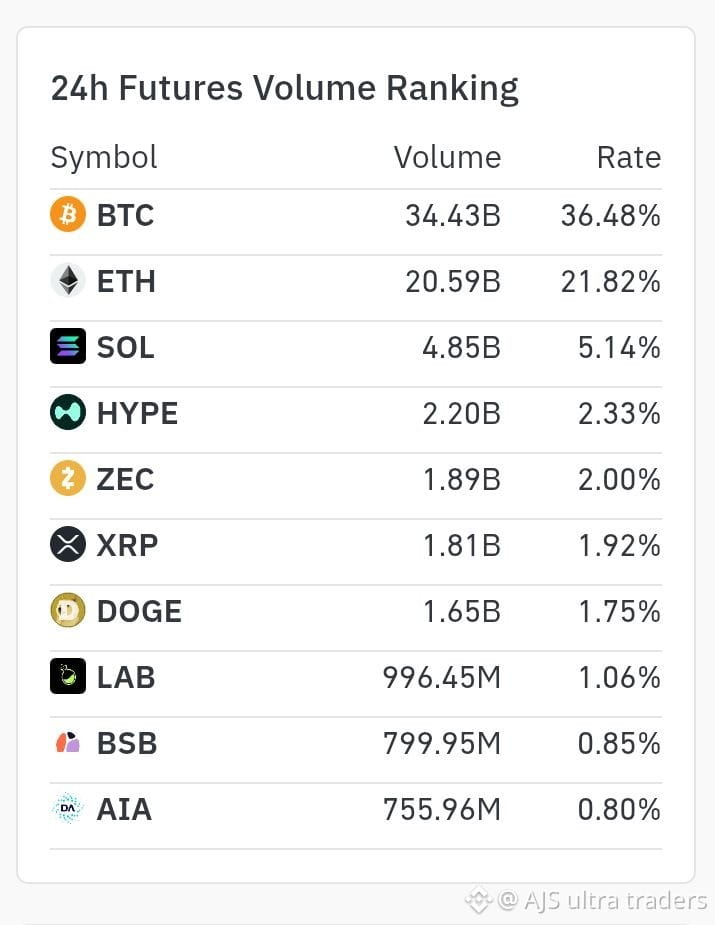This screenshot has width=715, height=925.
Task: Click the Zcash ZEC coin icon
Action: tap(68, 478)
